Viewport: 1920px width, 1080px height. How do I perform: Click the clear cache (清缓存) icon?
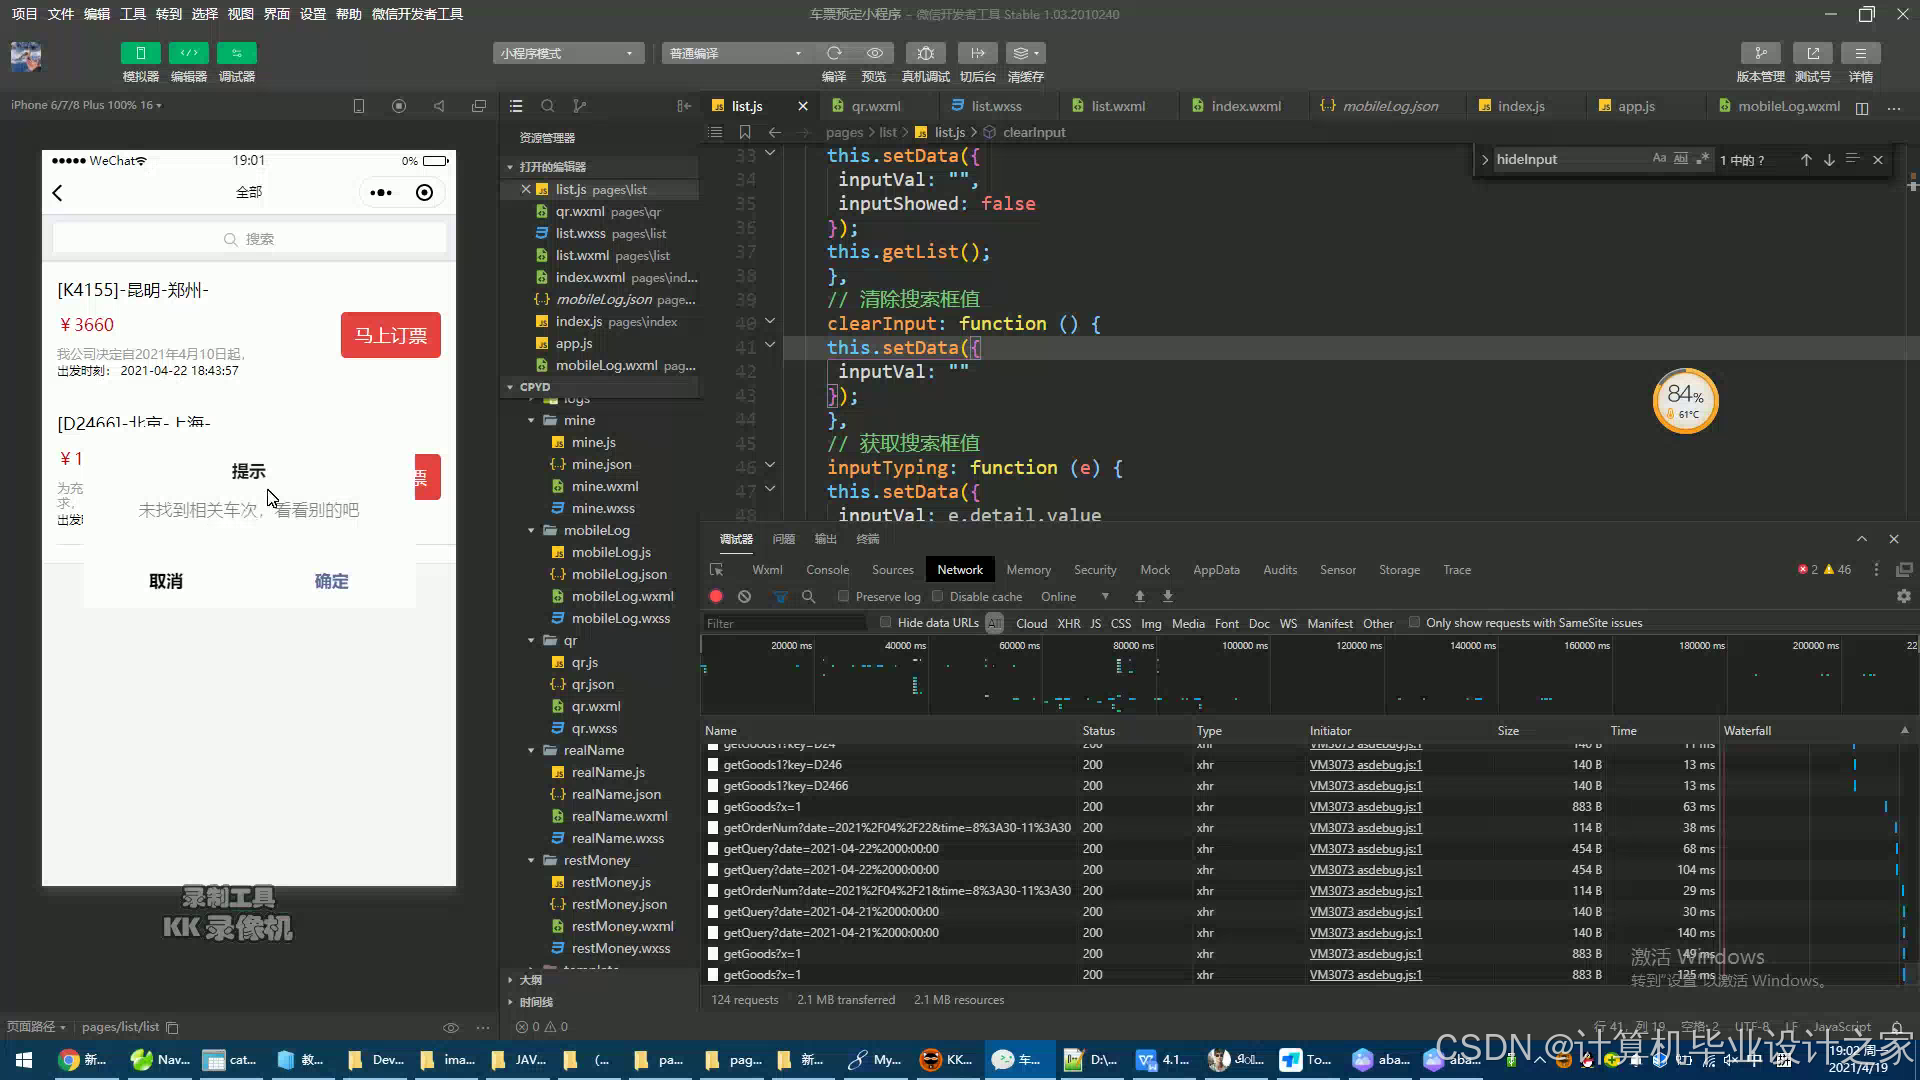1025,53
